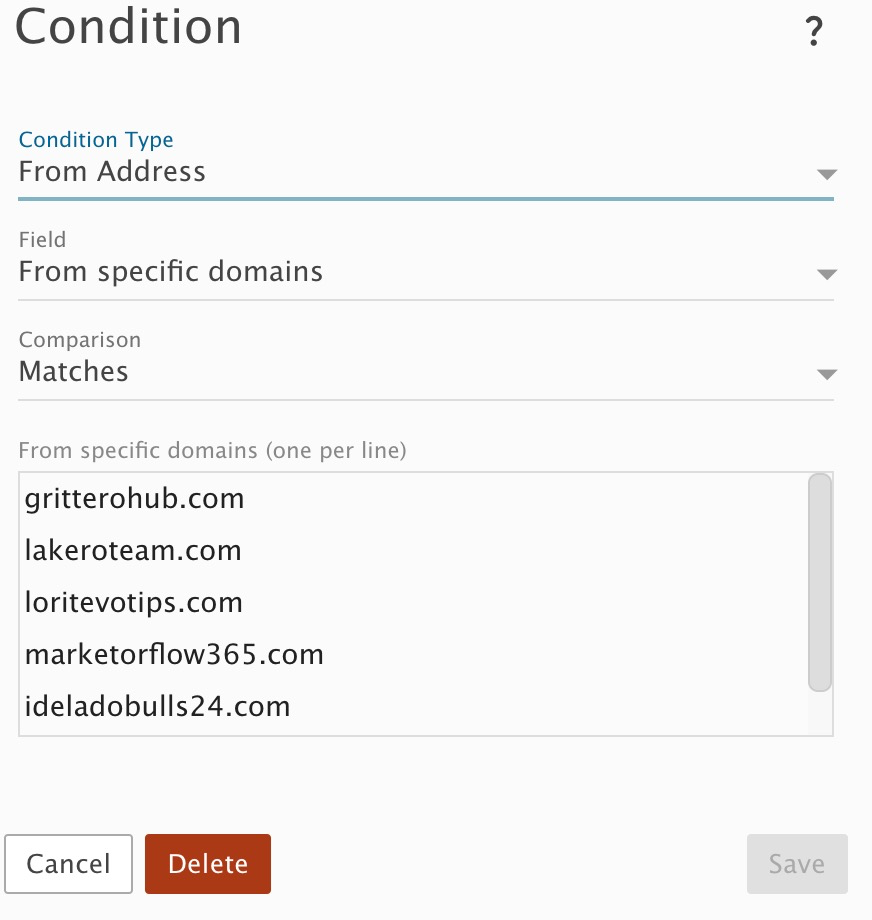Click the "From specific domains (one per line)" label
This screenshot has height=920, width=872.
point(212,451)
